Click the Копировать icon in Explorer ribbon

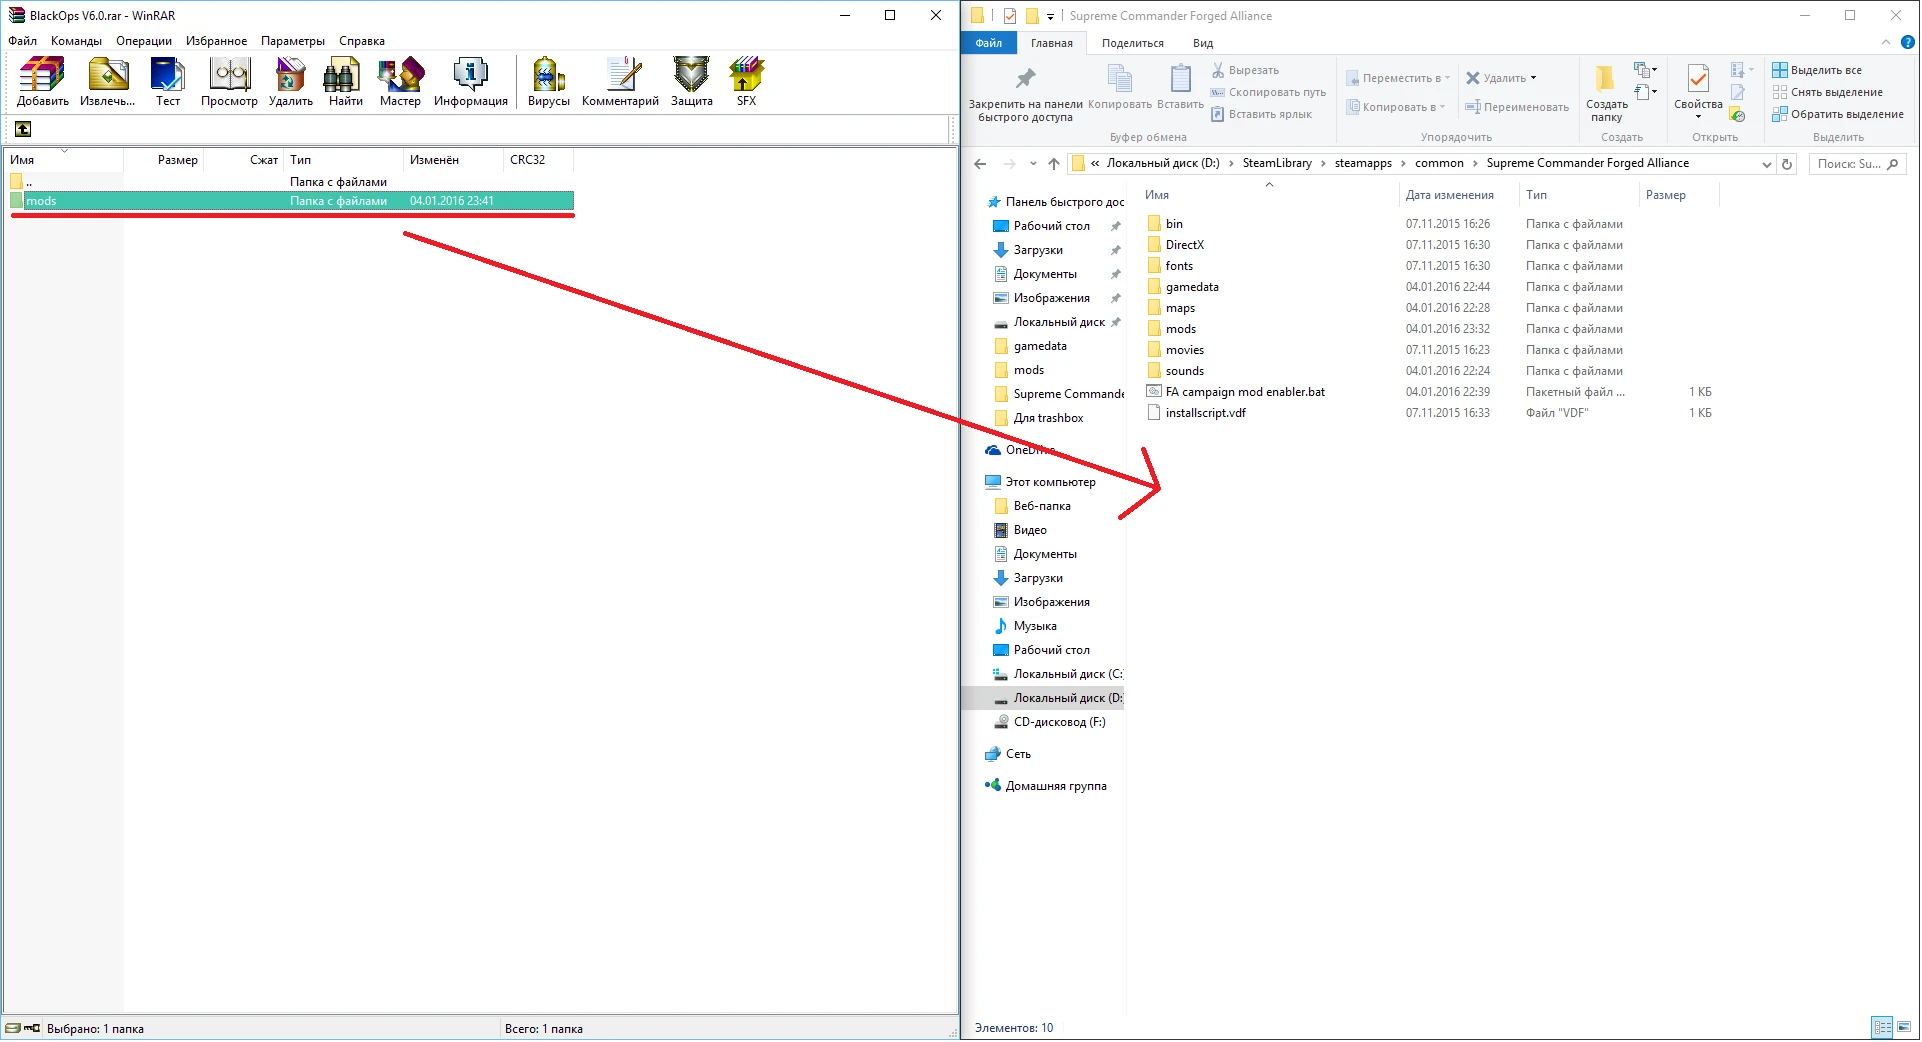tap(1118, 90)
